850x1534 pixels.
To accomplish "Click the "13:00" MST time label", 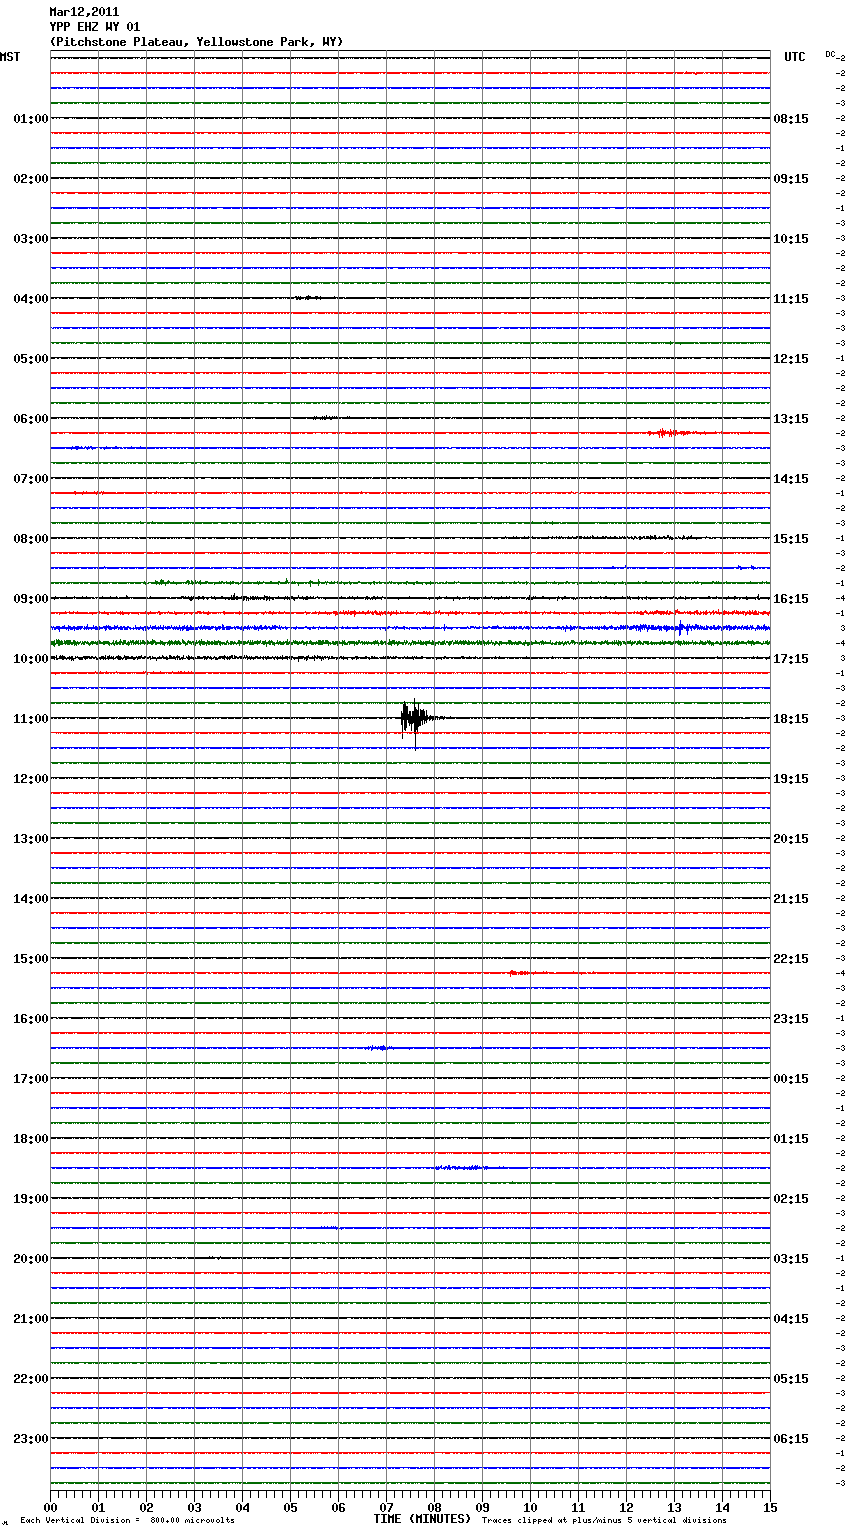I will click(30, 839).
